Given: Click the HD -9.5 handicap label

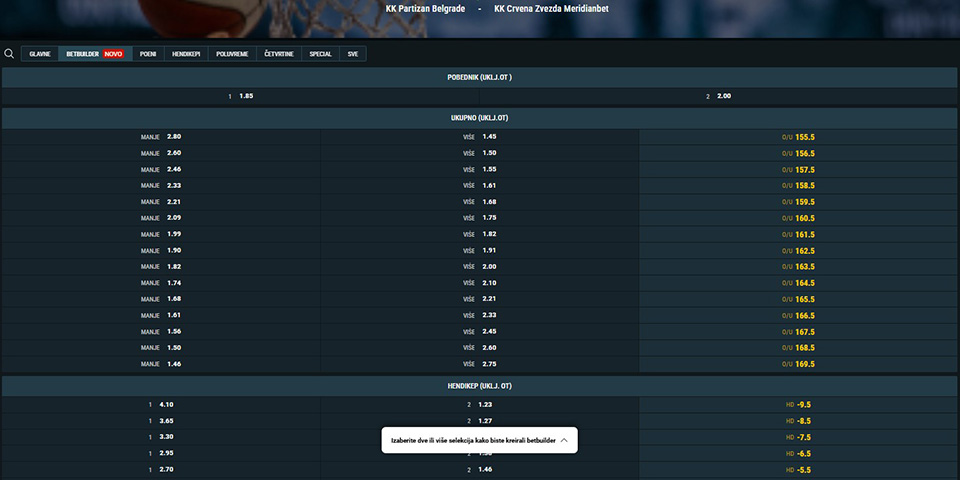Looking at the screenshot, I should pos(798,405).
